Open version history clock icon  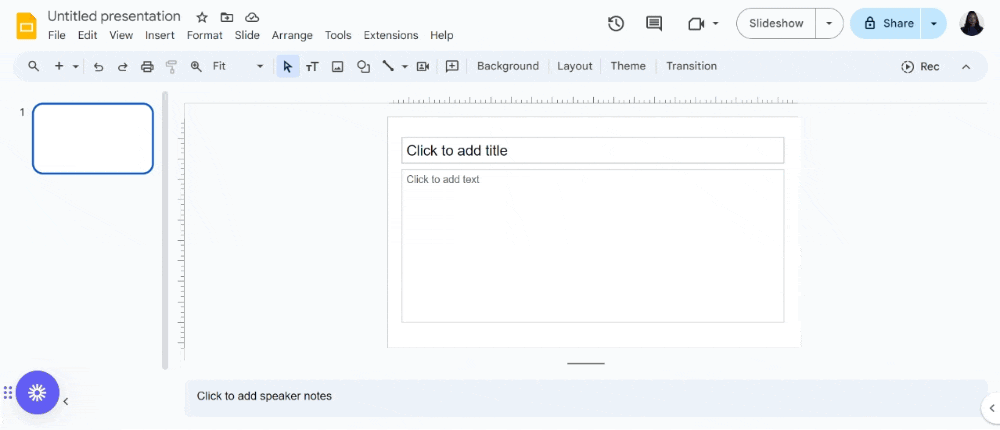(615, 24)
